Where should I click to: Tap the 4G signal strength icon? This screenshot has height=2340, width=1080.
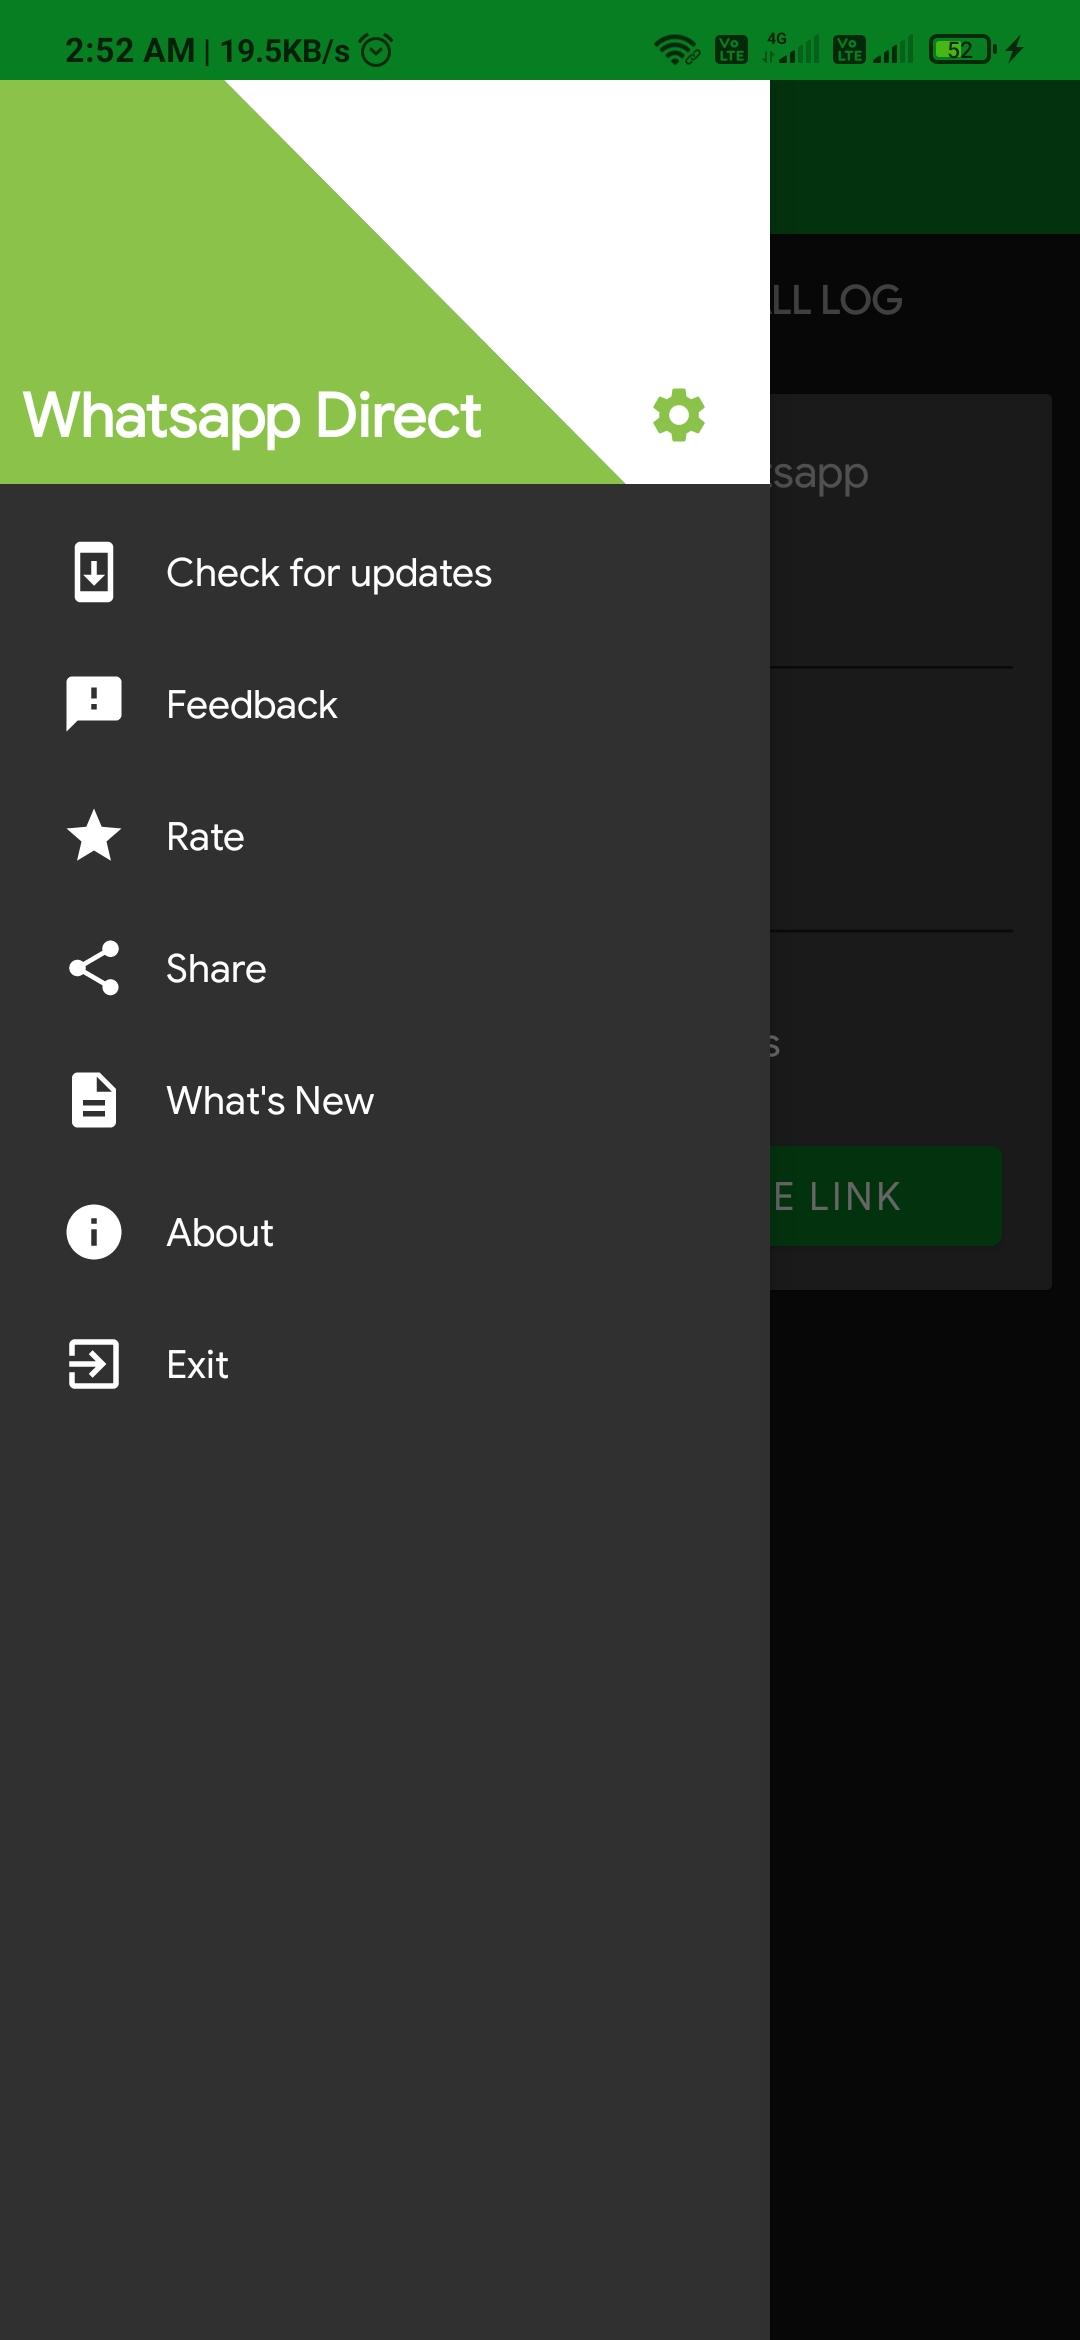[x=791, y=48]
